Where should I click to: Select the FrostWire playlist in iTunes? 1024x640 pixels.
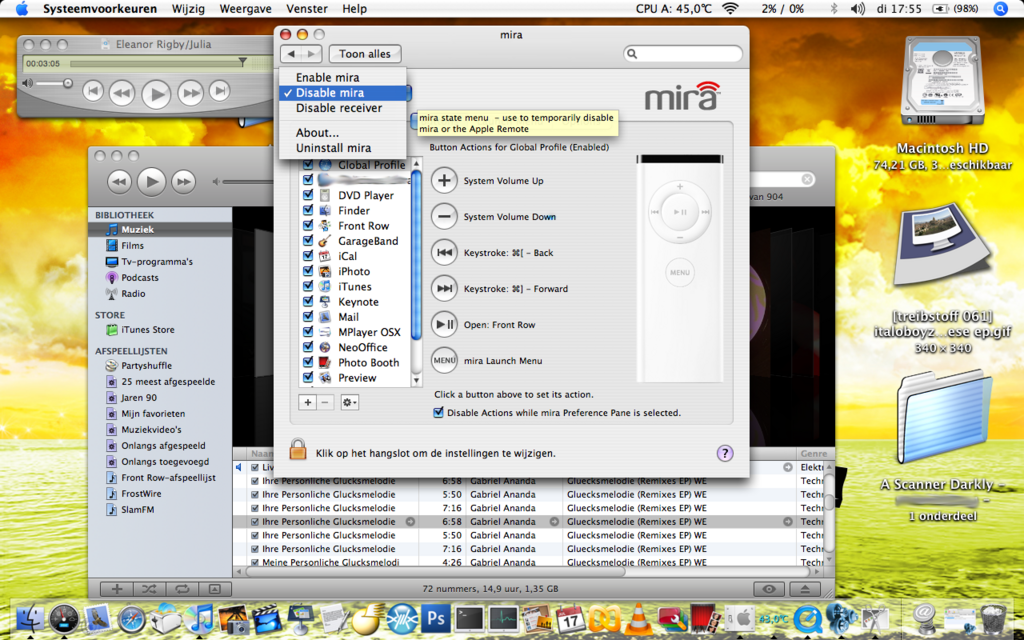coord(141,494)
